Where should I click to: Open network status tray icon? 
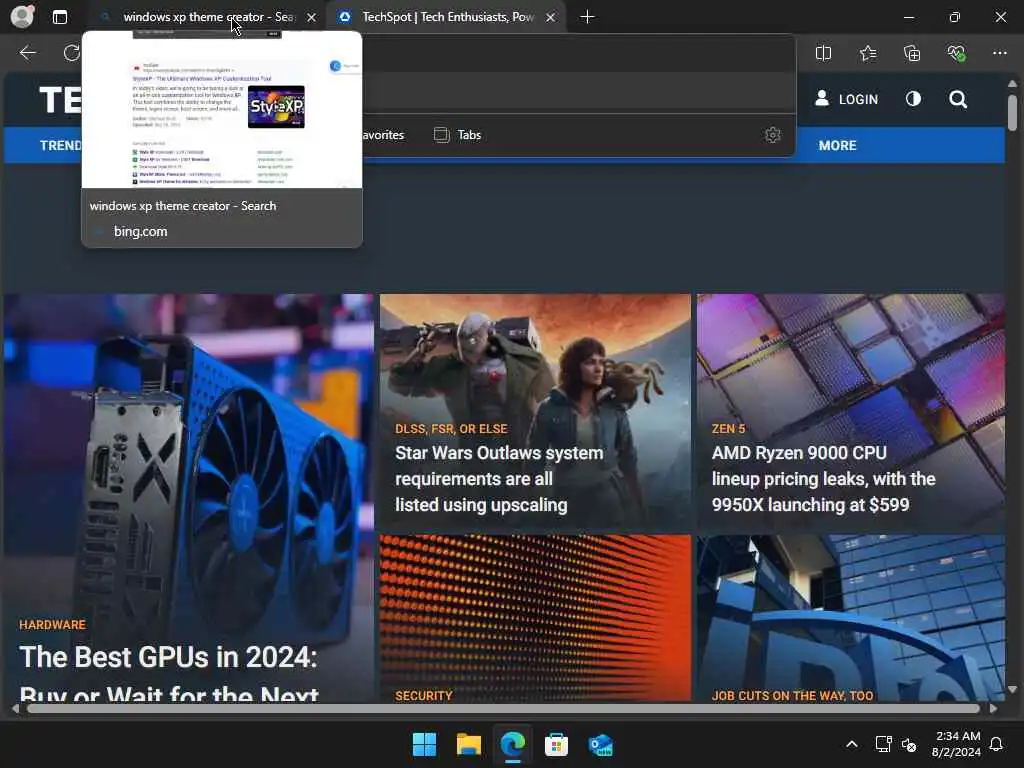point(883,744)
